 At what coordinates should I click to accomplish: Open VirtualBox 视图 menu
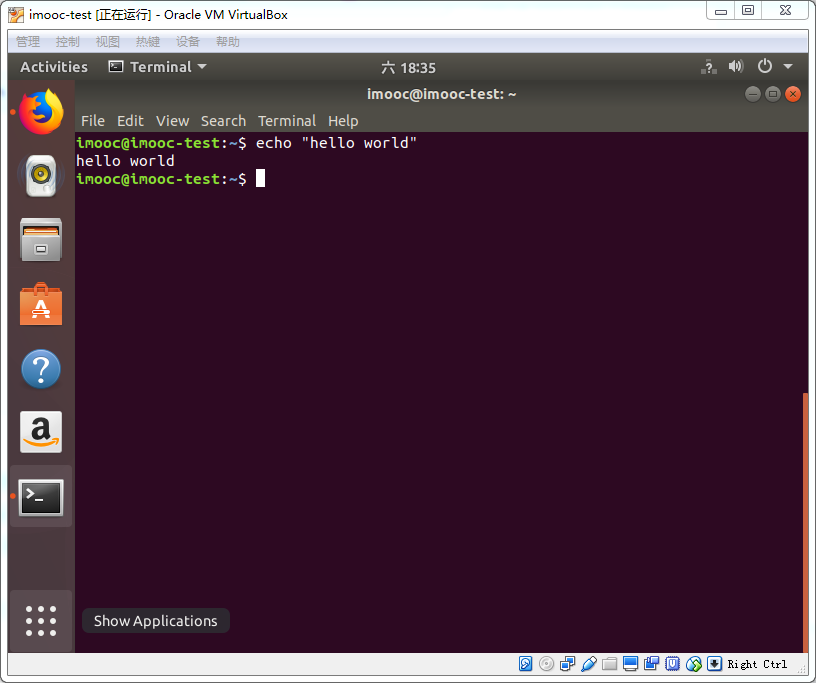(108, 42)
